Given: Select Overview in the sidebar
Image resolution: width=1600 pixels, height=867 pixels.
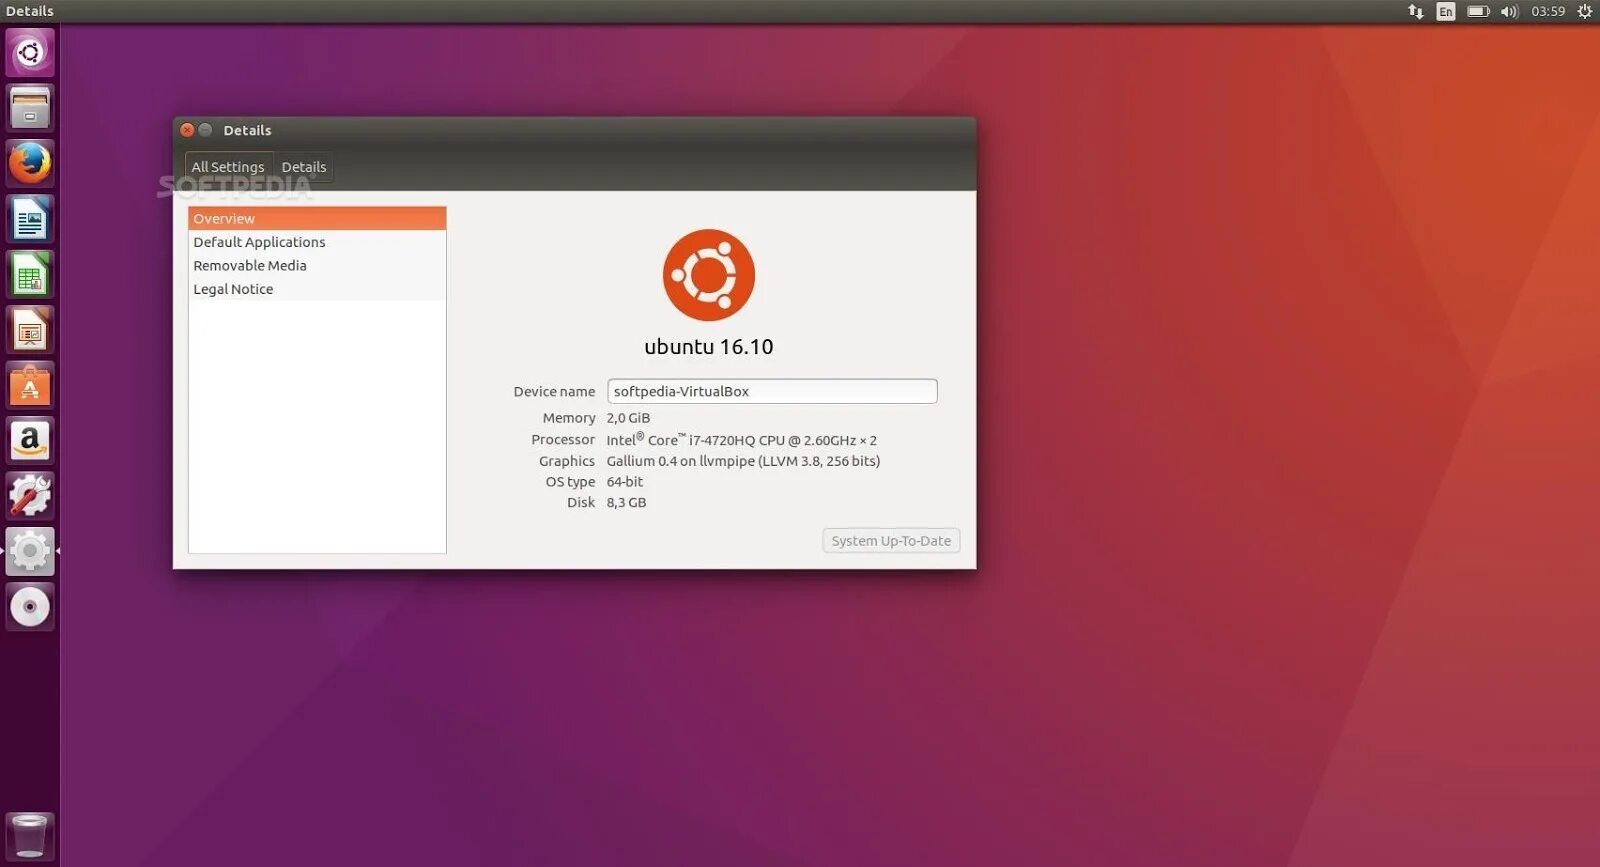Looking at the screenshot, I should [317, 218].
